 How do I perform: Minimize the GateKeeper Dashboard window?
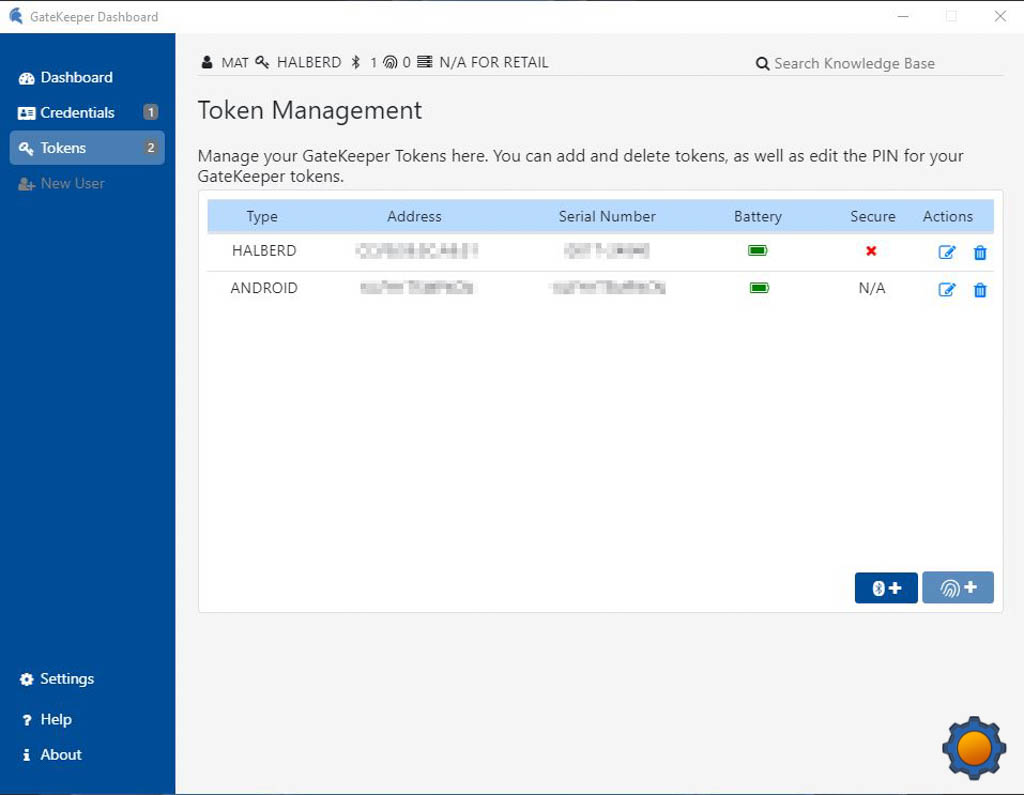(x=903, y=16)
